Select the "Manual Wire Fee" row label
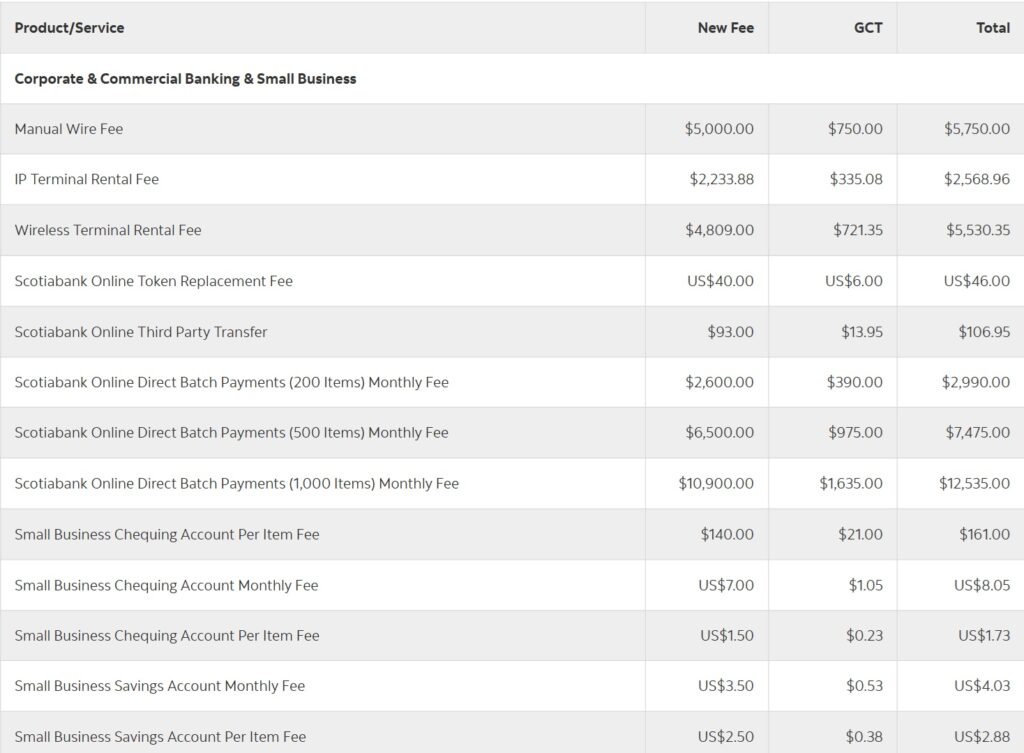Viewport: 1024px width, 753px height. click(69, 129)
